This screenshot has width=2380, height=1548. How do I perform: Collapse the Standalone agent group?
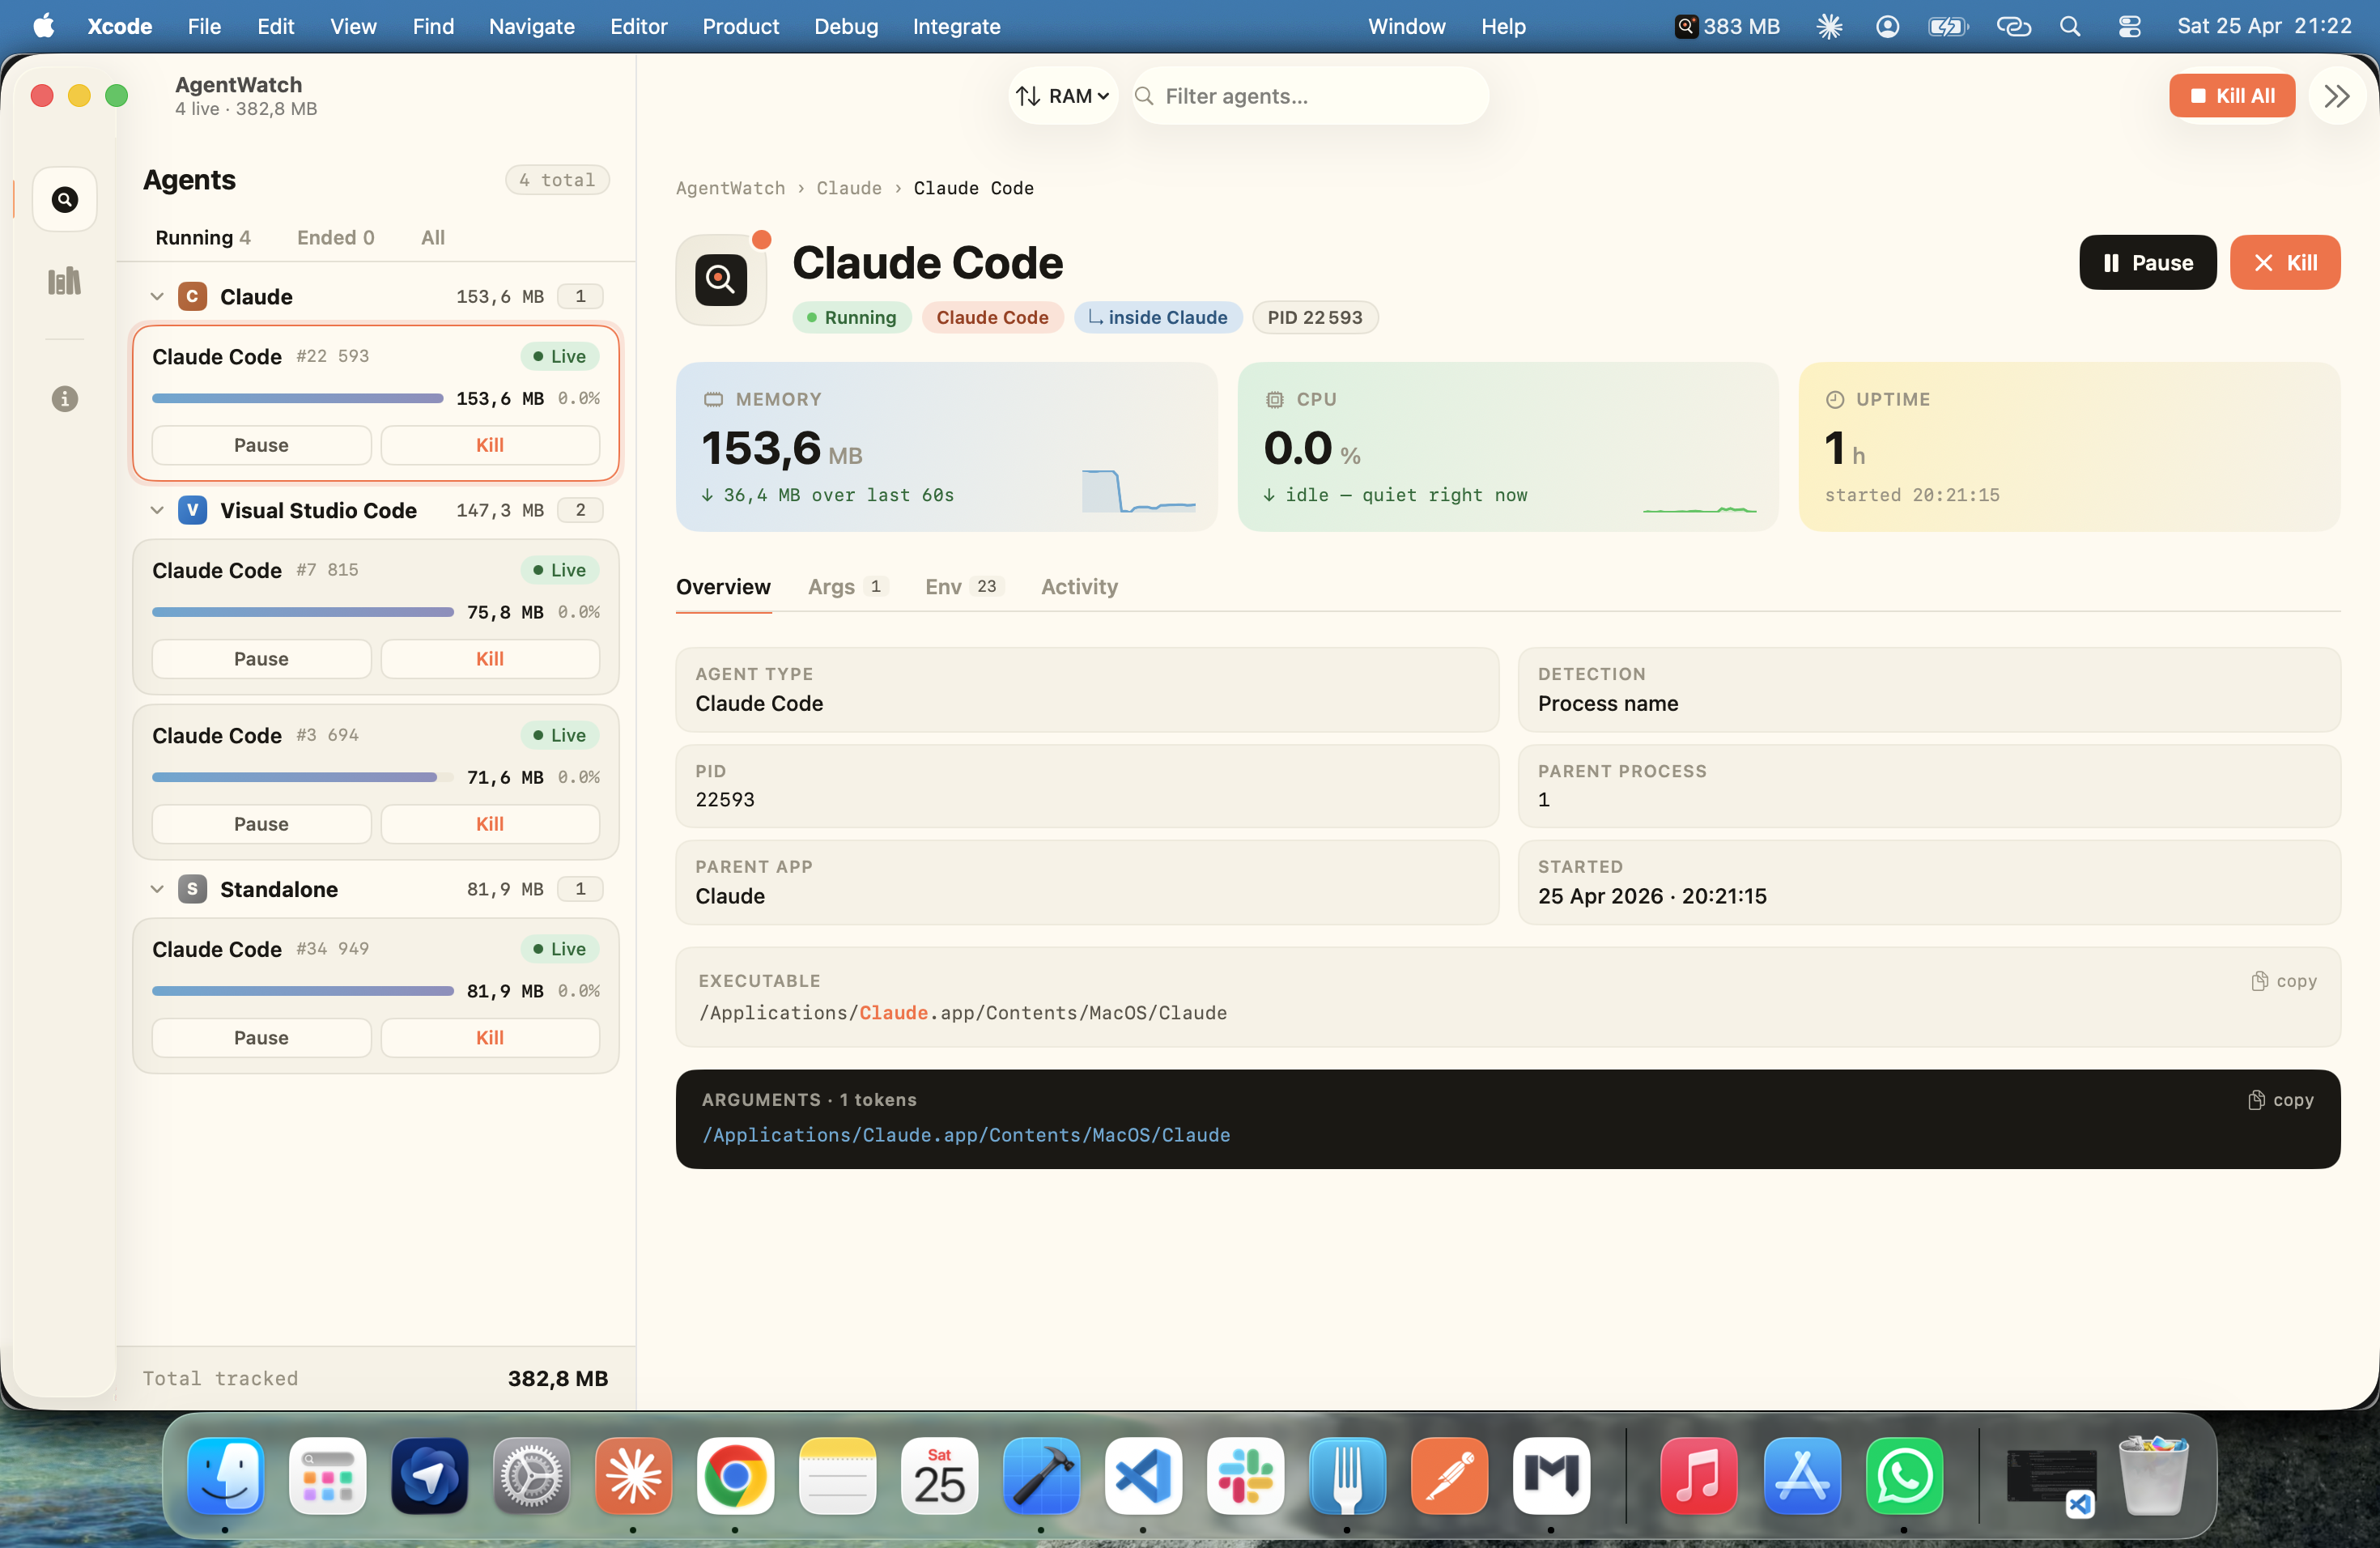pos(157,889)
